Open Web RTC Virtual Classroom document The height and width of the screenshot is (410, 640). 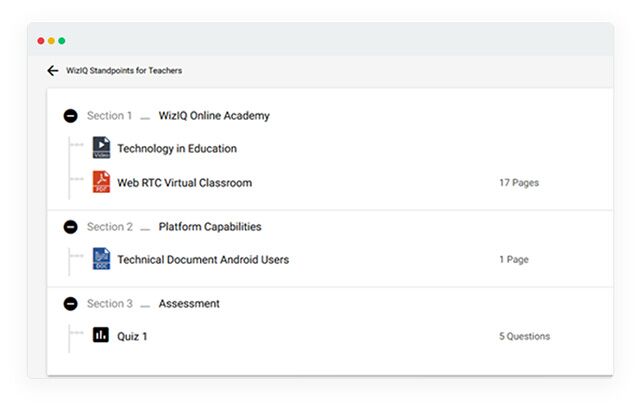pos(184,183)
